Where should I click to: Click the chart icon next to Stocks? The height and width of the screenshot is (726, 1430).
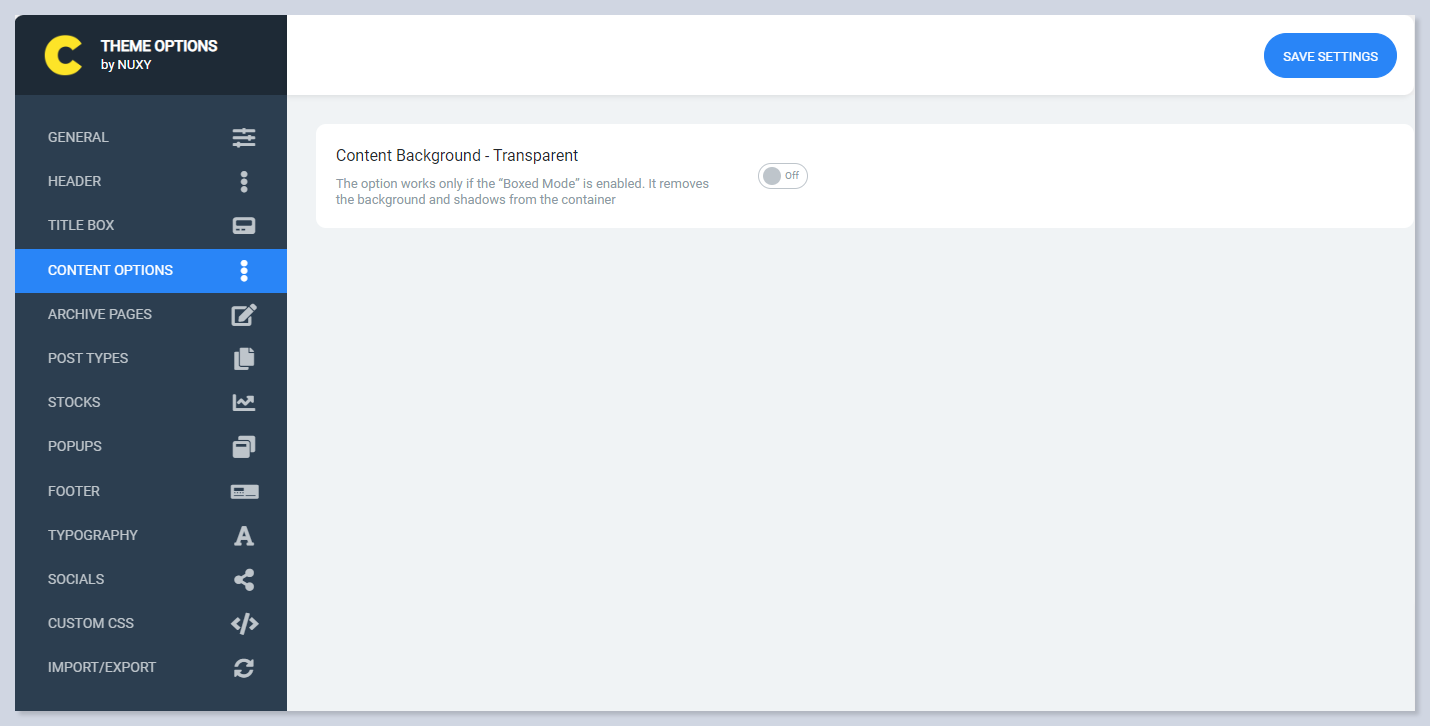244,403
